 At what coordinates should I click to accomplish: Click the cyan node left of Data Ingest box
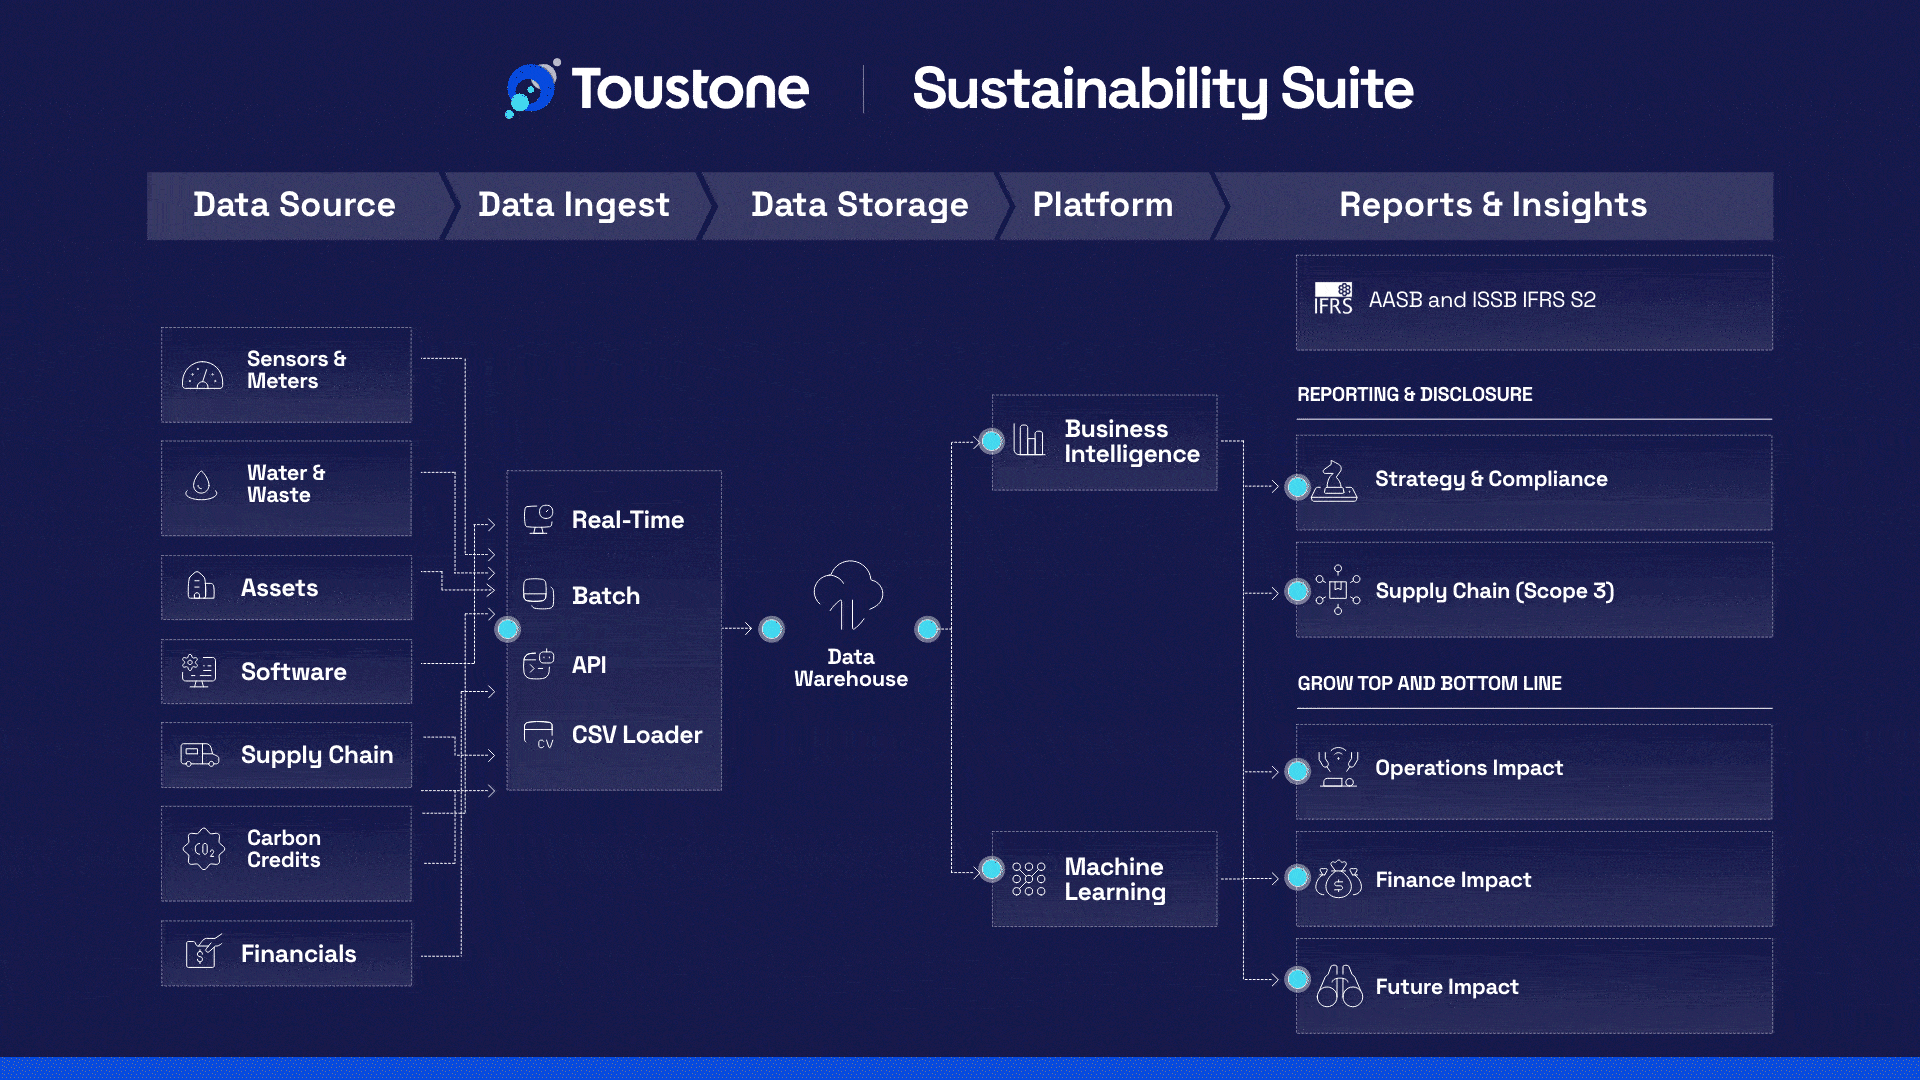pos(508,629)
